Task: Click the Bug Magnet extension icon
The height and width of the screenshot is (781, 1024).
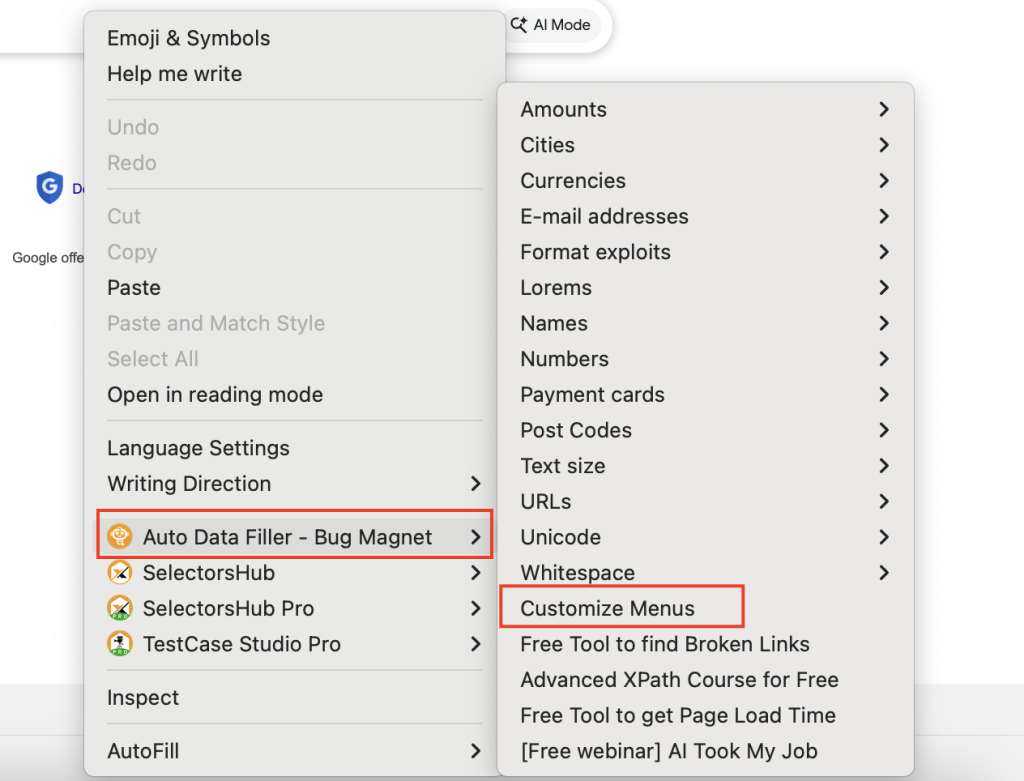Action: pyautogui.click(x=119, y=536)
